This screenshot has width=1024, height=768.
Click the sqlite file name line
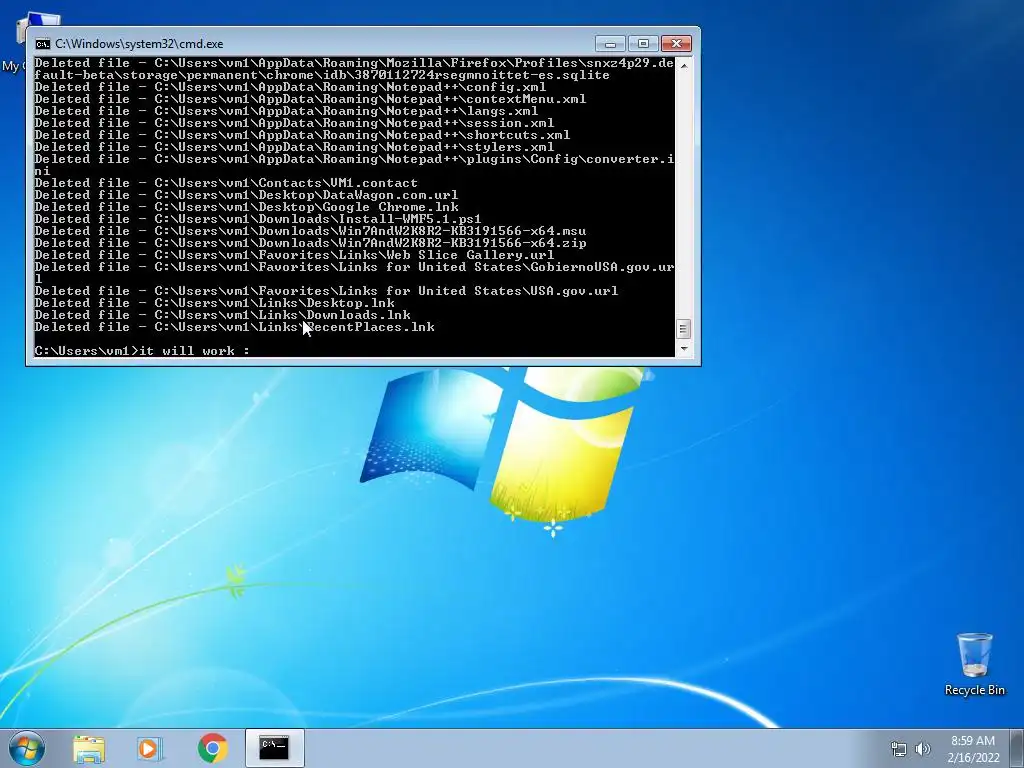pyautogui.click(x=322, y=75)
